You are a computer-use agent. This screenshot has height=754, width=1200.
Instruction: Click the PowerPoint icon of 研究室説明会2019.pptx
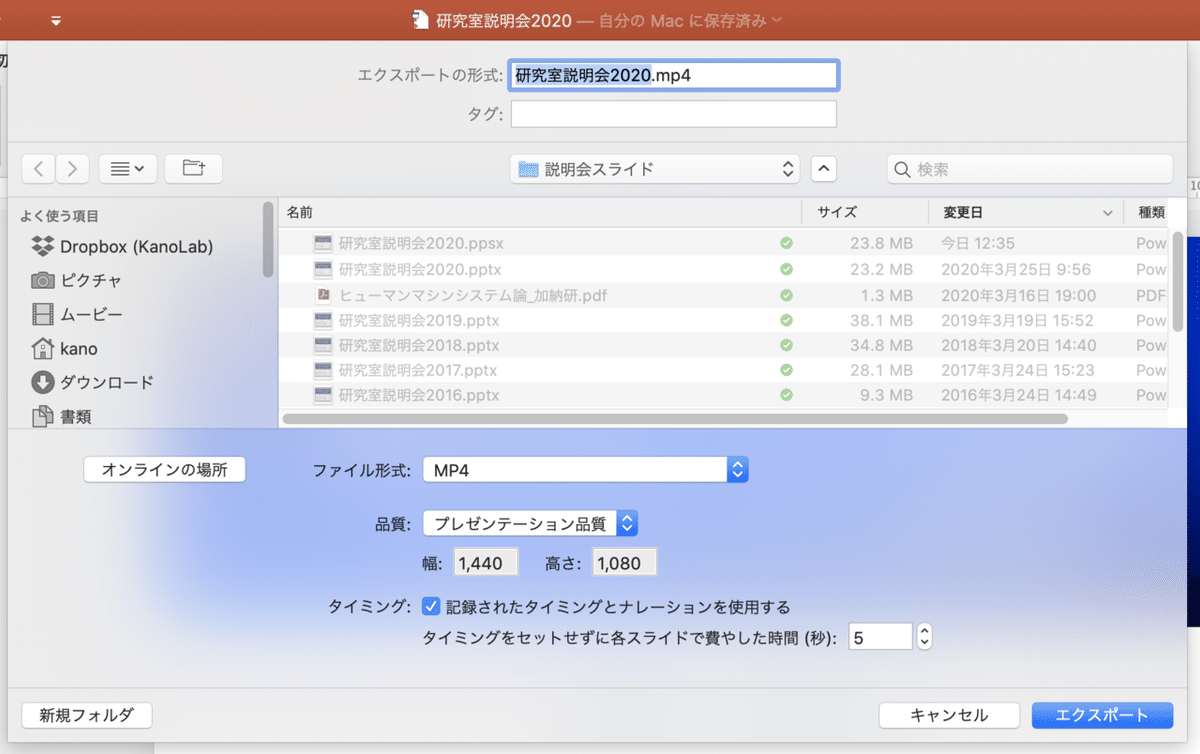point(322,319)
